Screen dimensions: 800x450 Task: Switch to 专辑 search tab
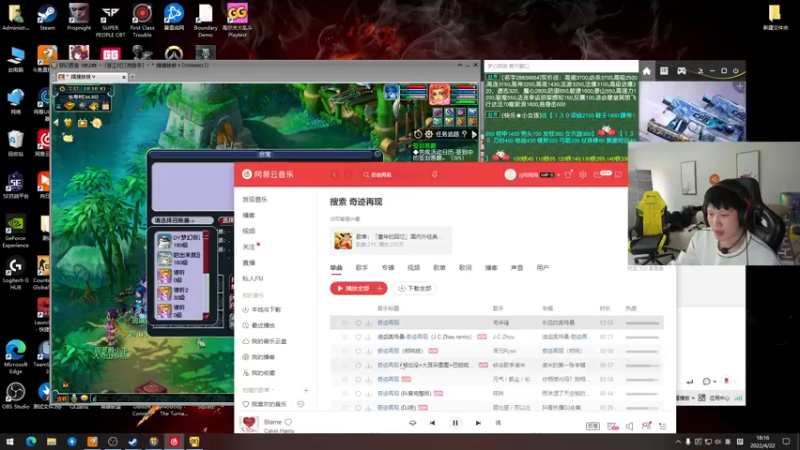(x=388, y=268)
